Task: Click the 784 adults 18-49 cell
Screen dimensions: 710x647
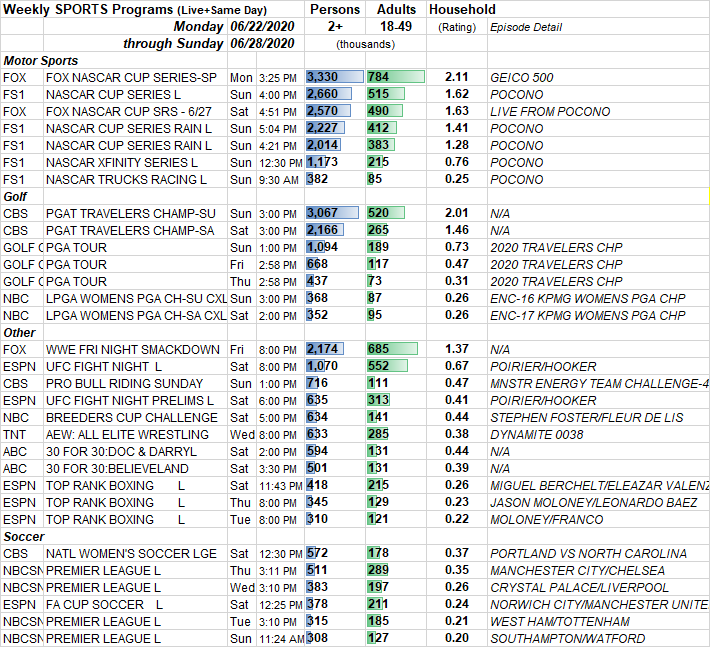Action: click(396, 77)
